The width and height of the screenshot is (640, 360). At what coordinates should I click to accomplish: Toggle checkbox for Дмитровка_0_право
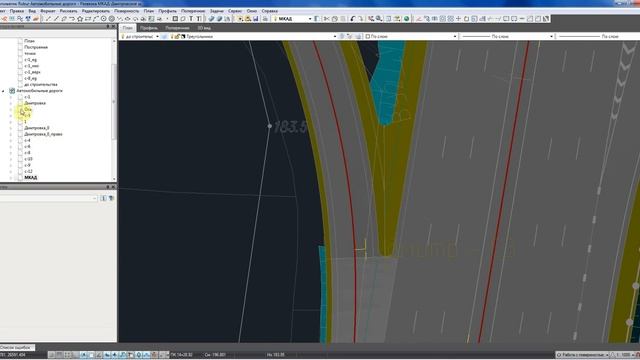[20, 134]
